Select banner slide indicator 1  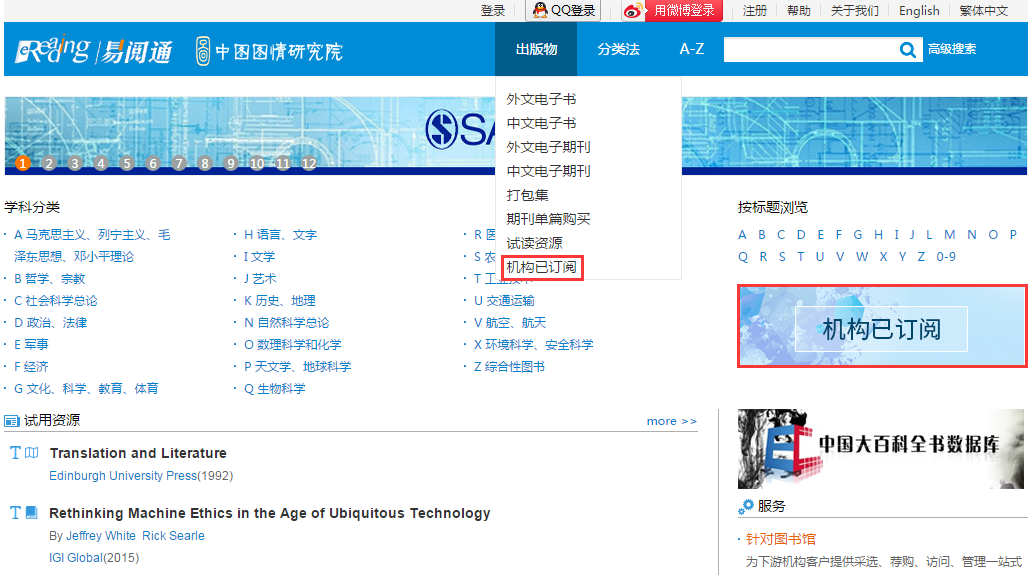point(23,164)
